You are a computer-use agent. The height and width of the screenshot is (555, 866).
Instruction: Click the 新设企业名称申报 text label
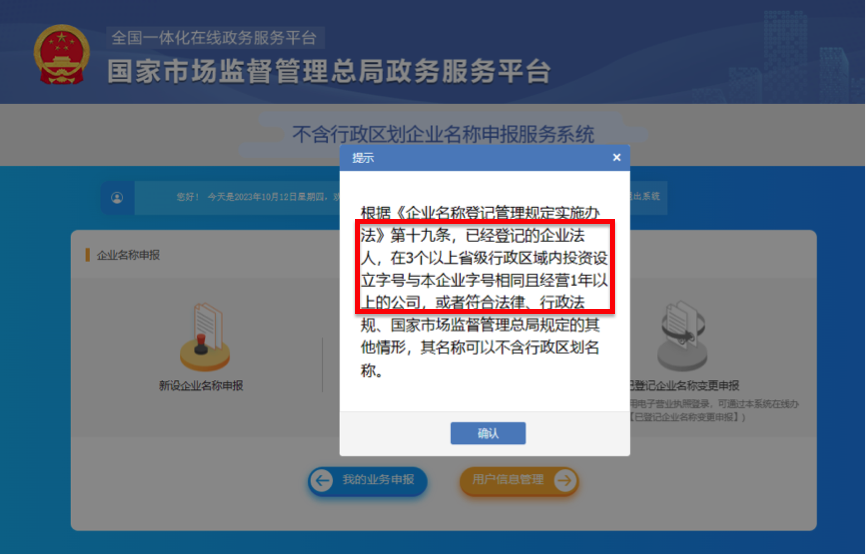[x=201, y=385]
